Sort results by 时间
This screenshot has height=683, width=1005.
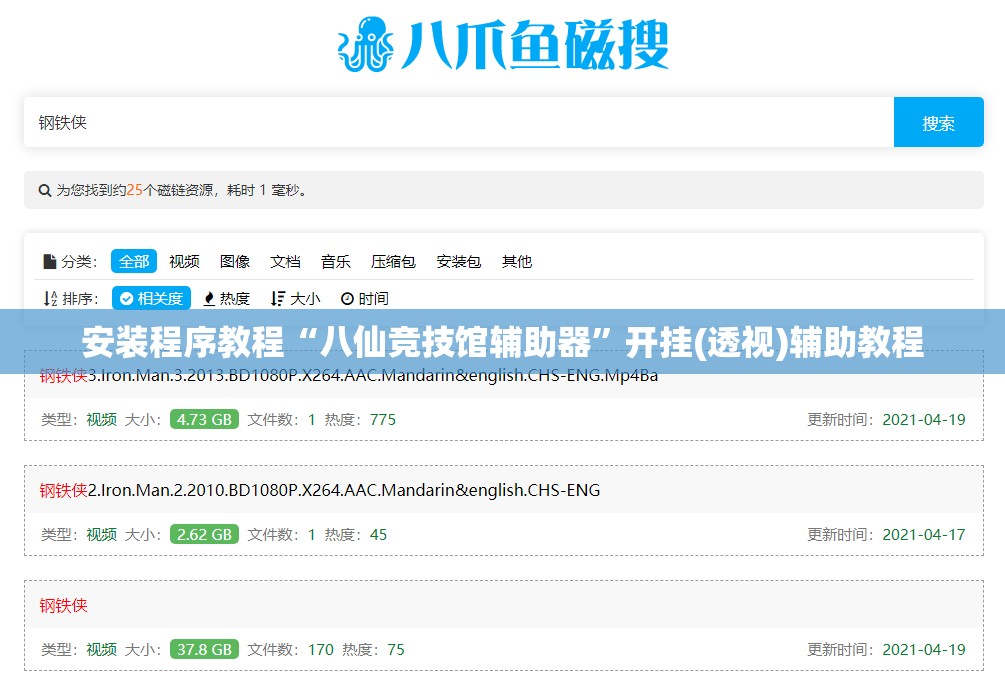(x=365, y=299)
